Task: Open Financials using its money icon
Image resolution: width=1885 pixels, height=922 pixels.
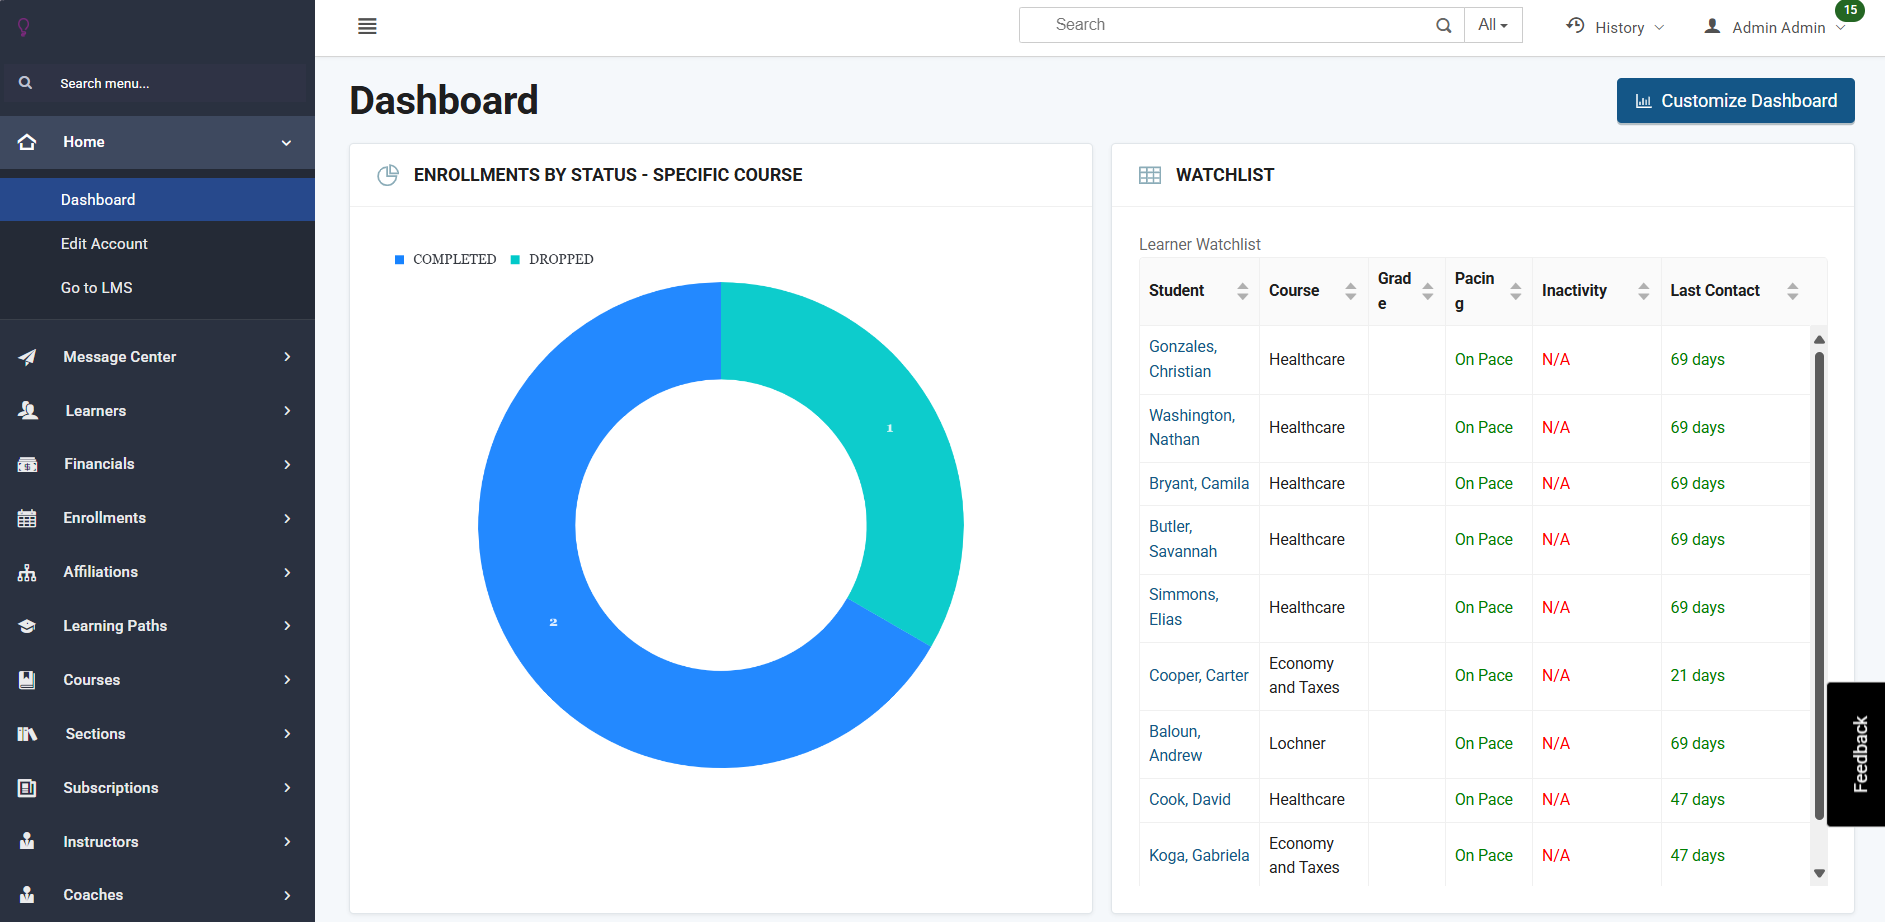Action: click(28, 464)
